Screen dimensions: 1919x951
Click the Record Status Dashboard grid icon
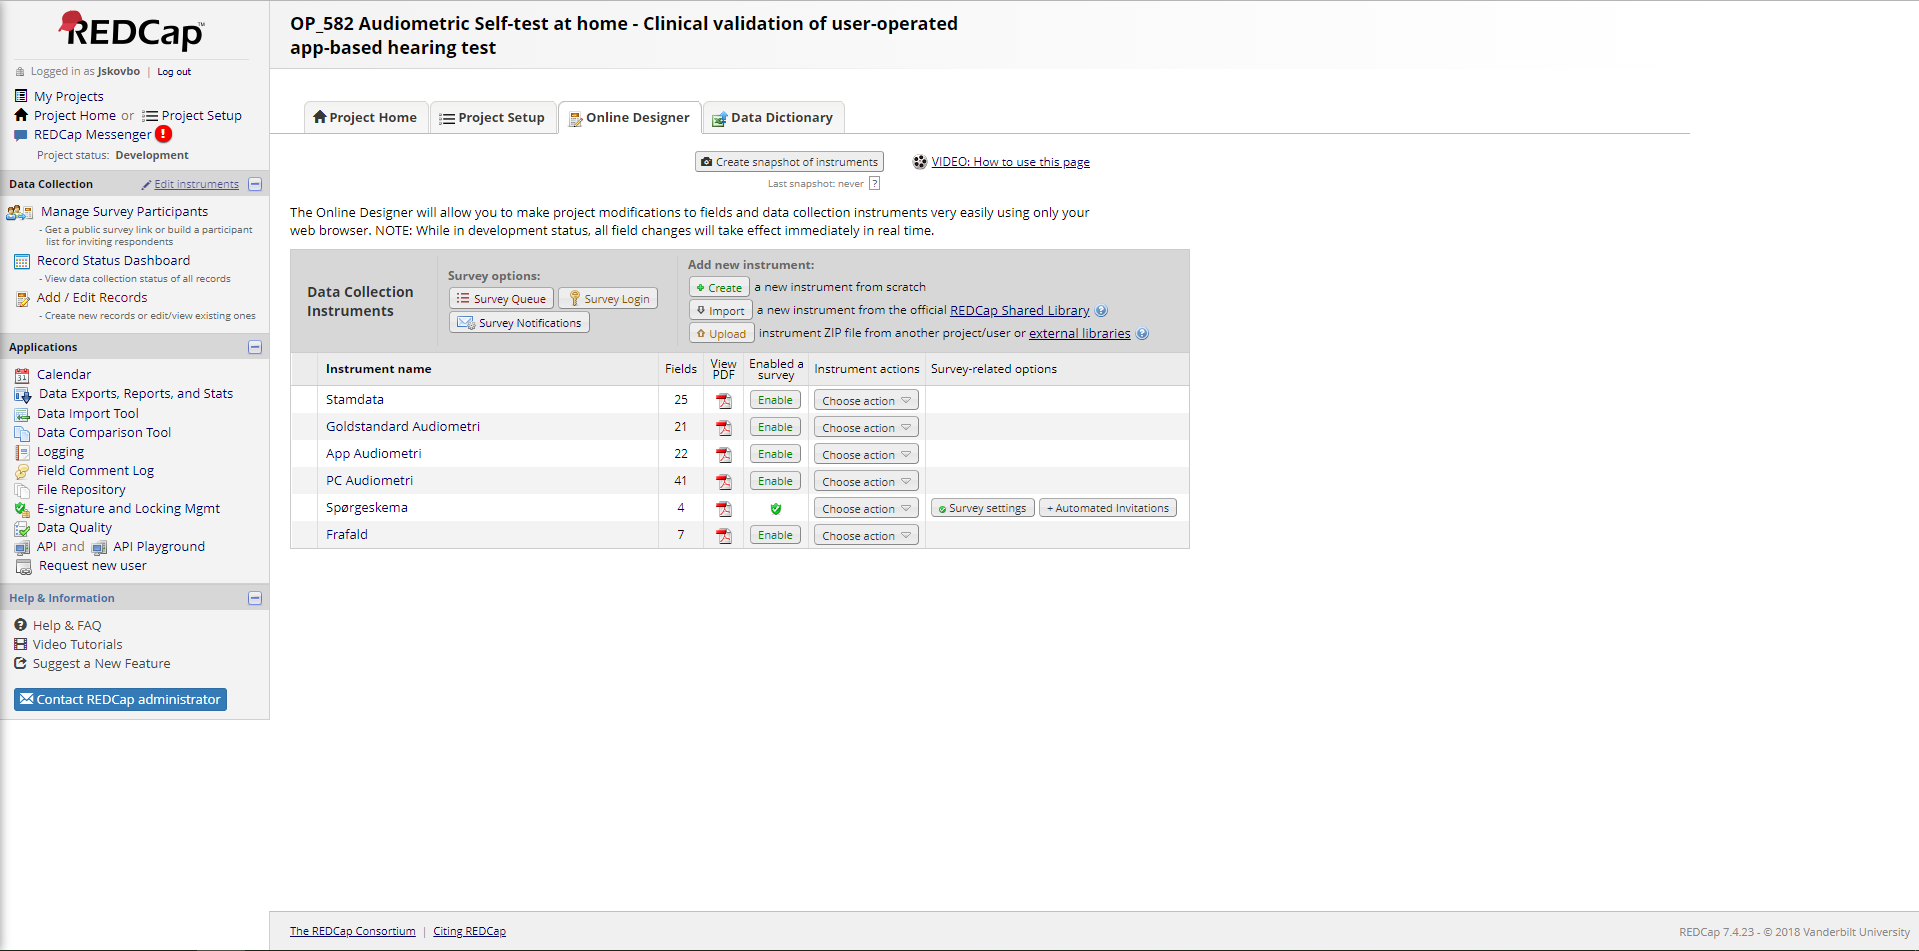[x=22, y=261]
